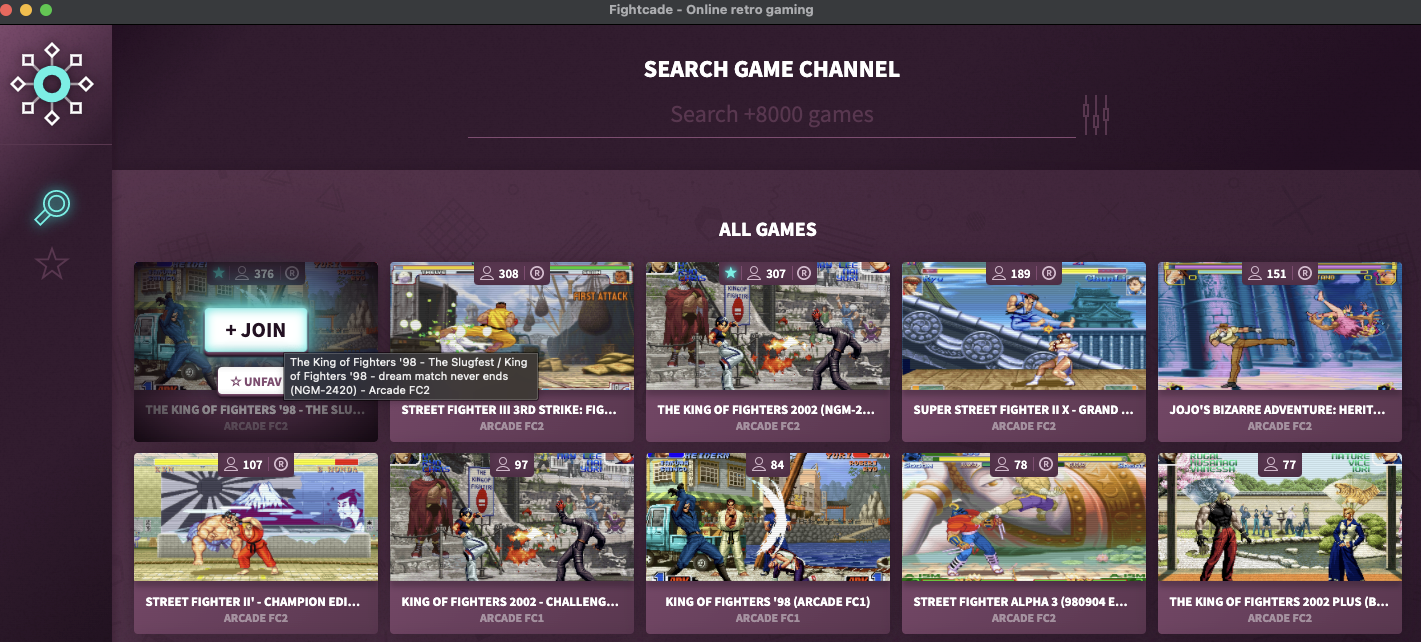
Task: Click the ranked R badge beside 107 players
Action: point(281,464)
